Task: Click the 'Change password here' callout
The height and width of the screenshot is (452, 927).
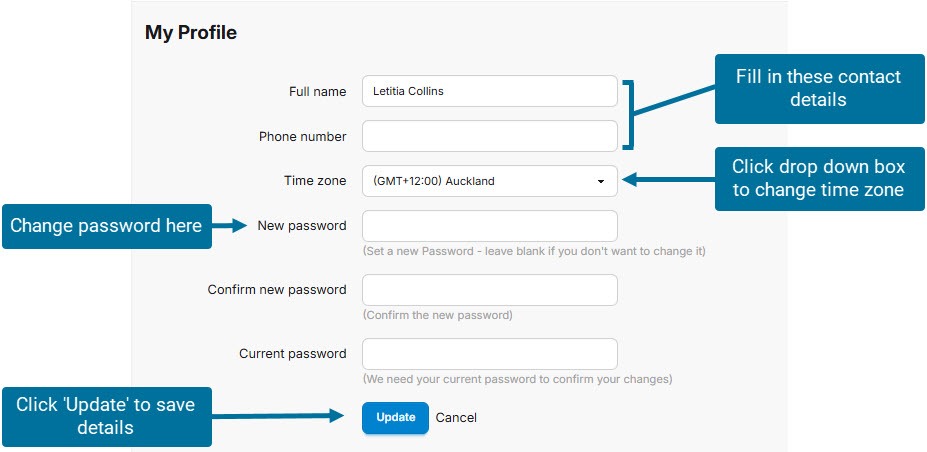Action: coord(106,226)
